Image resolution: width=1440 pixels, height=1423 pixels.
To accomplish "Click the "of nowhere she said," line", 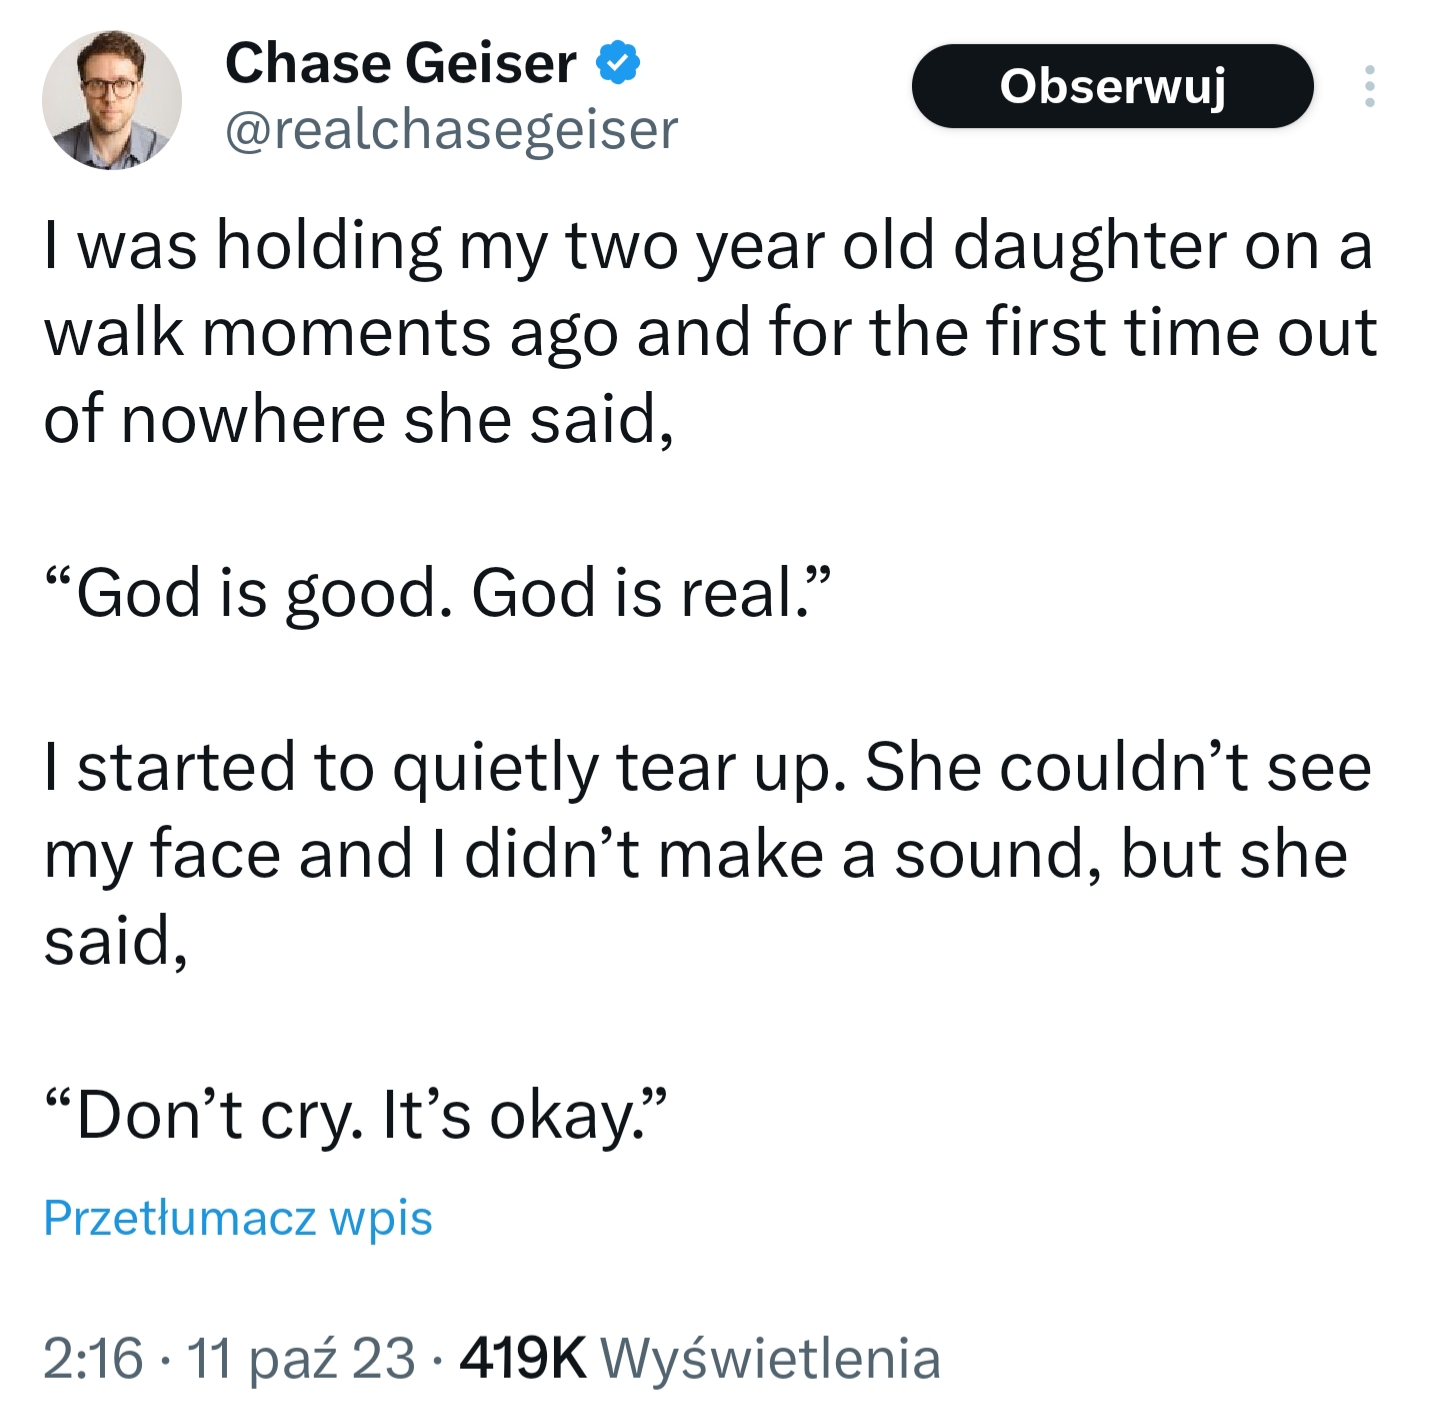I will click(x=358, y=418).
